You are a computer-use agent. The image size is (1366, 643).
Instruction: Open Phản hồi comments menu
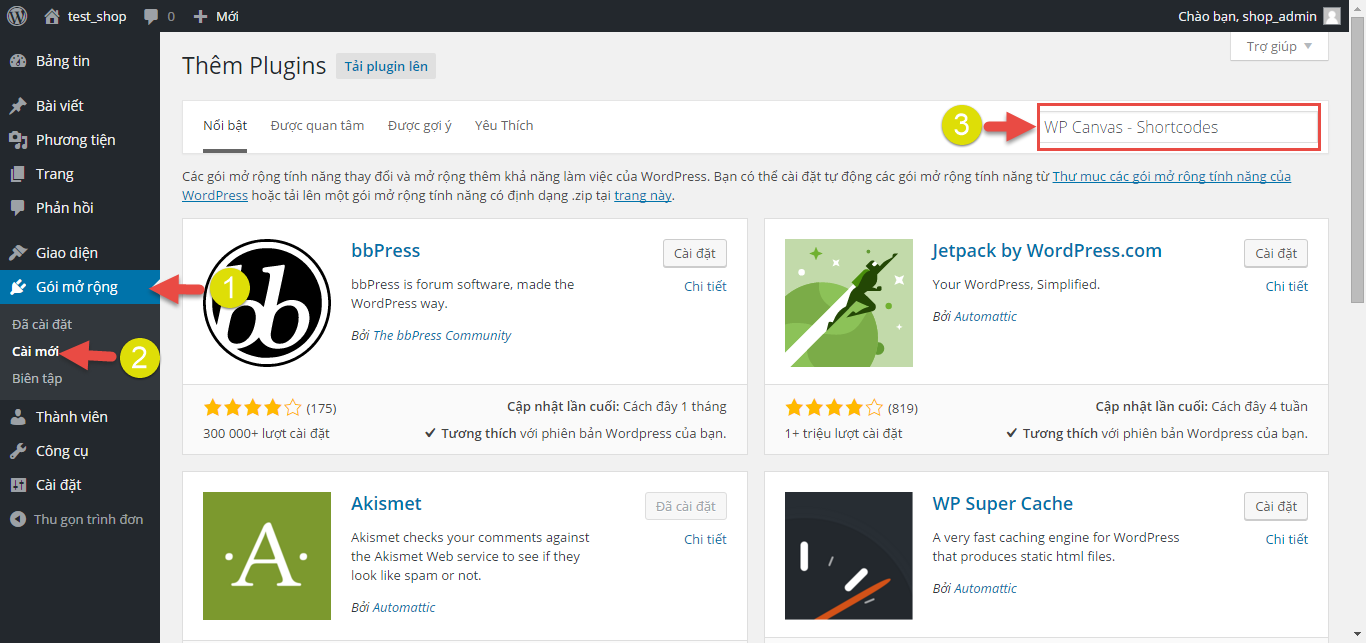click(80, 207)
